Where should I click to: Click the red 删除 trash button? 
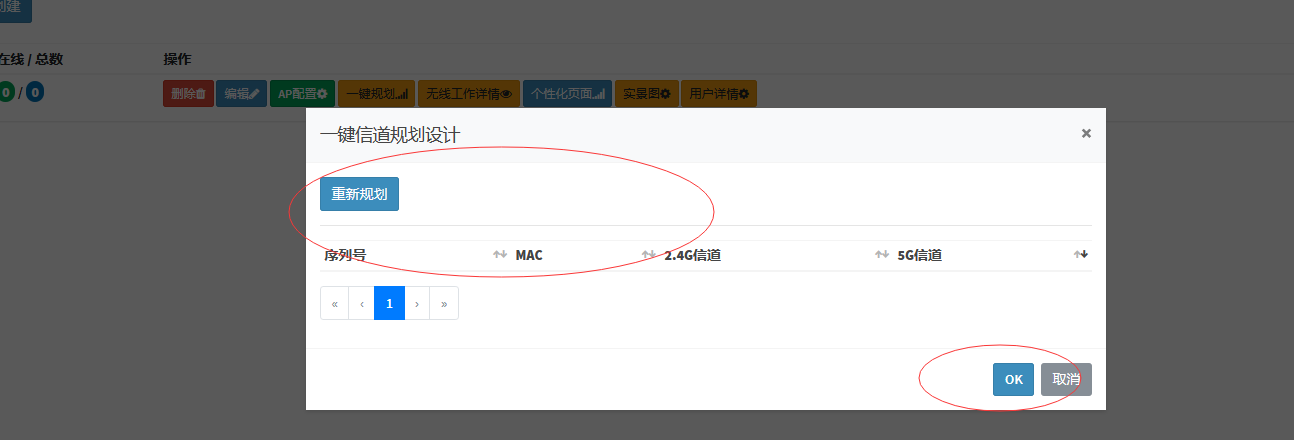coord(188,94)
